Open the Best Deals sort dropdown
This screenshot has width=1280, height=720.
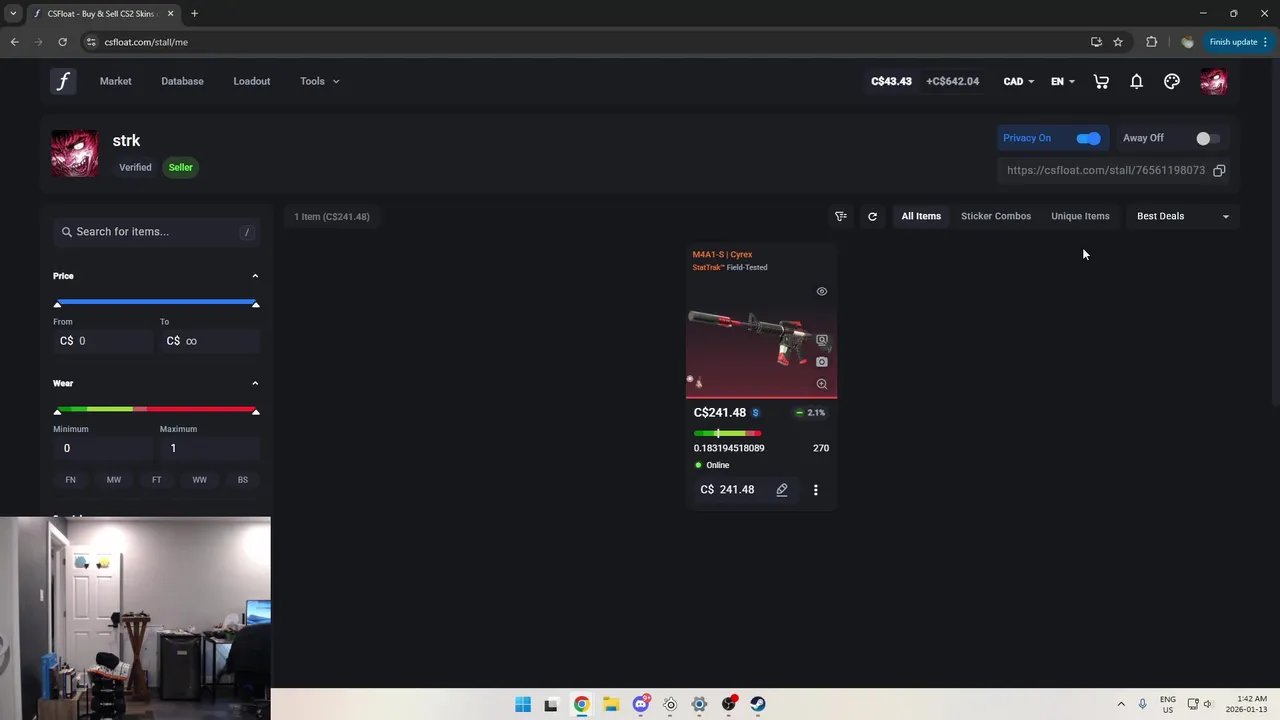pos(1183,216)
